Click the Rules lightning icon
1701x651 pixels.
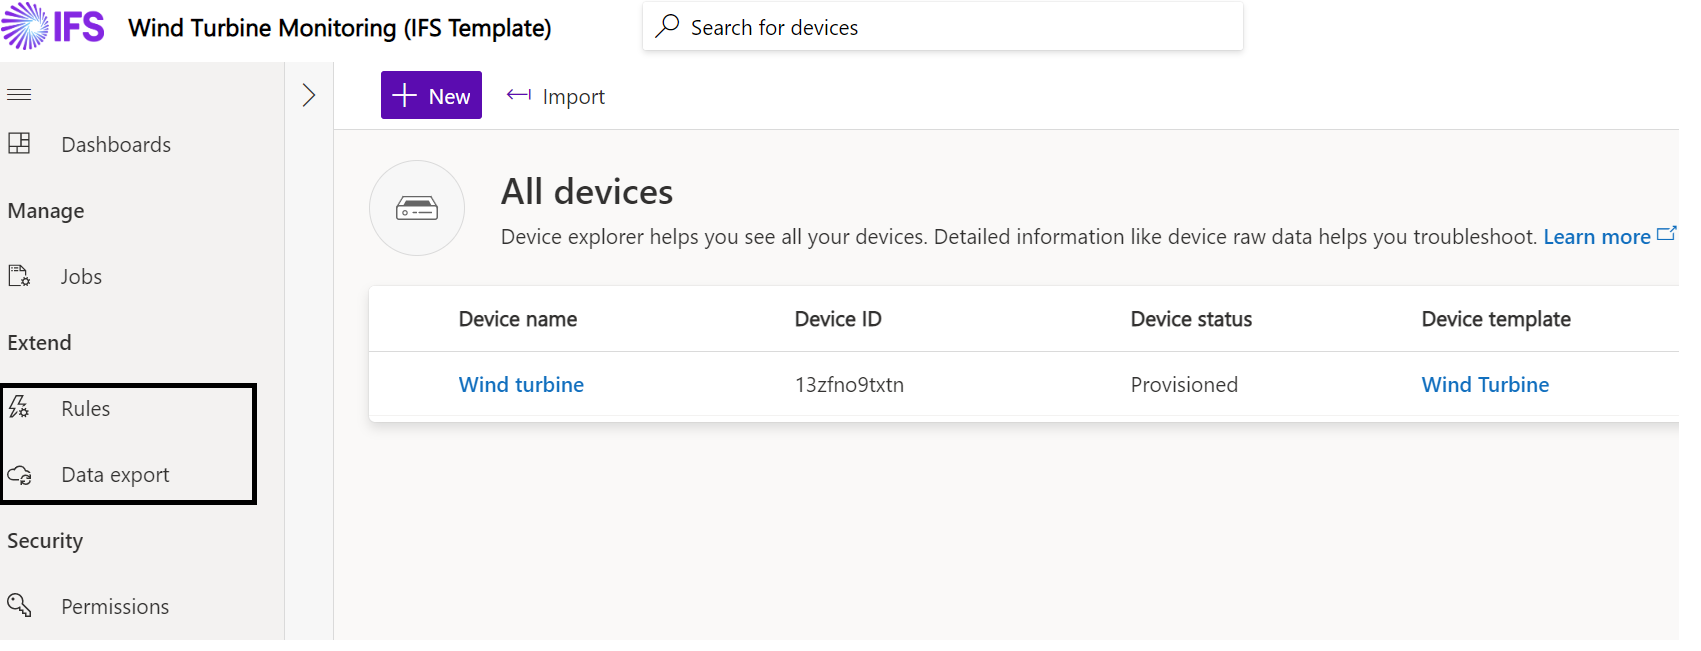click(x=19, y=407)
